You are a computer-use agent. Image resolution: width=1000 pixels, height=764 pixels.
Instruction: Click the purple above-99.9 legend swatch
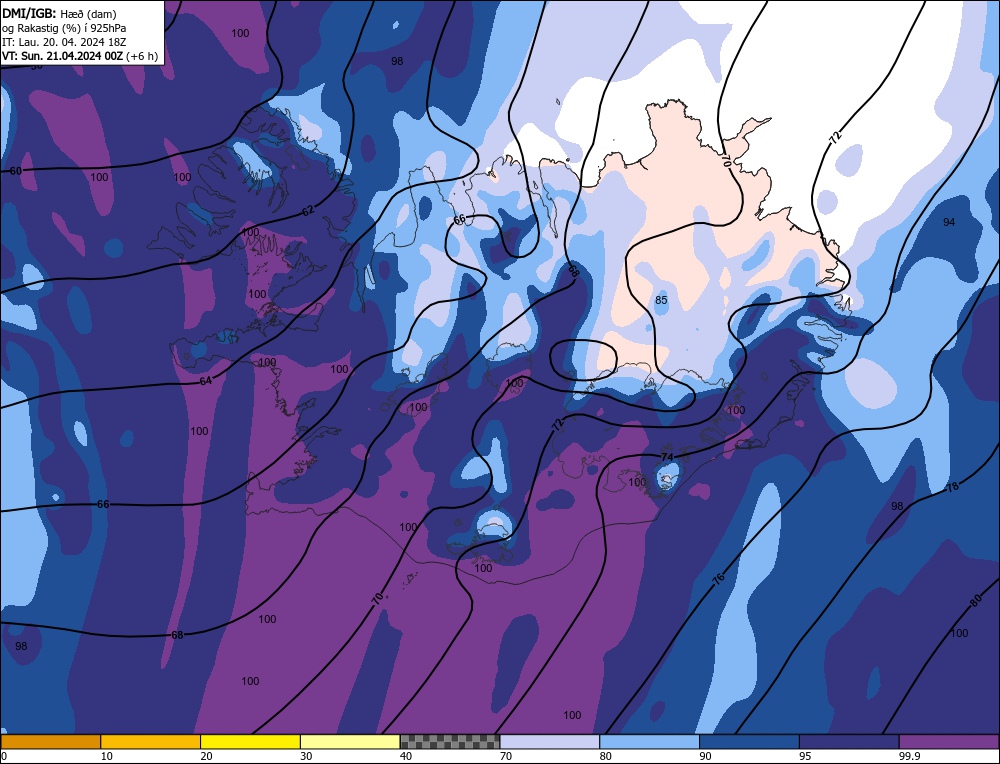point(949,741)
